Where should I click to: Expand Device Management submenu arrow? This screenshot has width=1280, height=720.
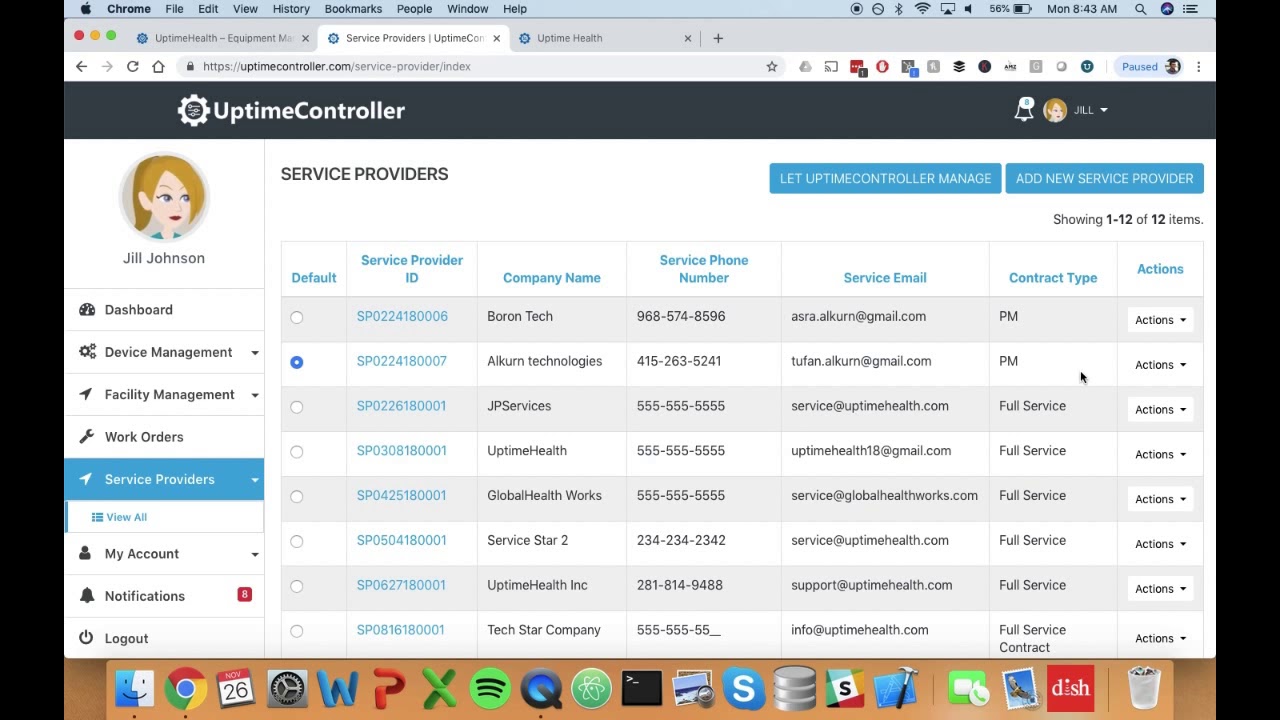254,353
